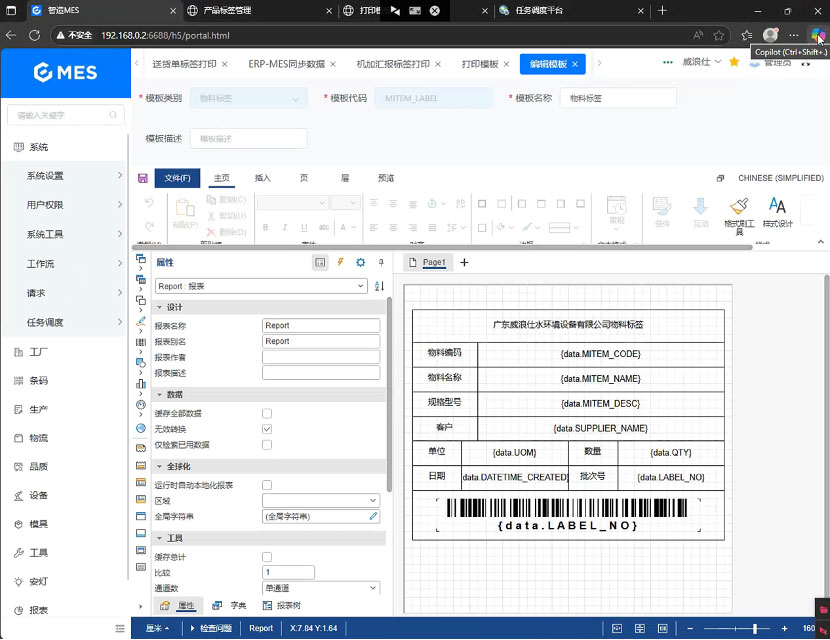Toggle the 缓存总计 checkbox

coord(267,557)
